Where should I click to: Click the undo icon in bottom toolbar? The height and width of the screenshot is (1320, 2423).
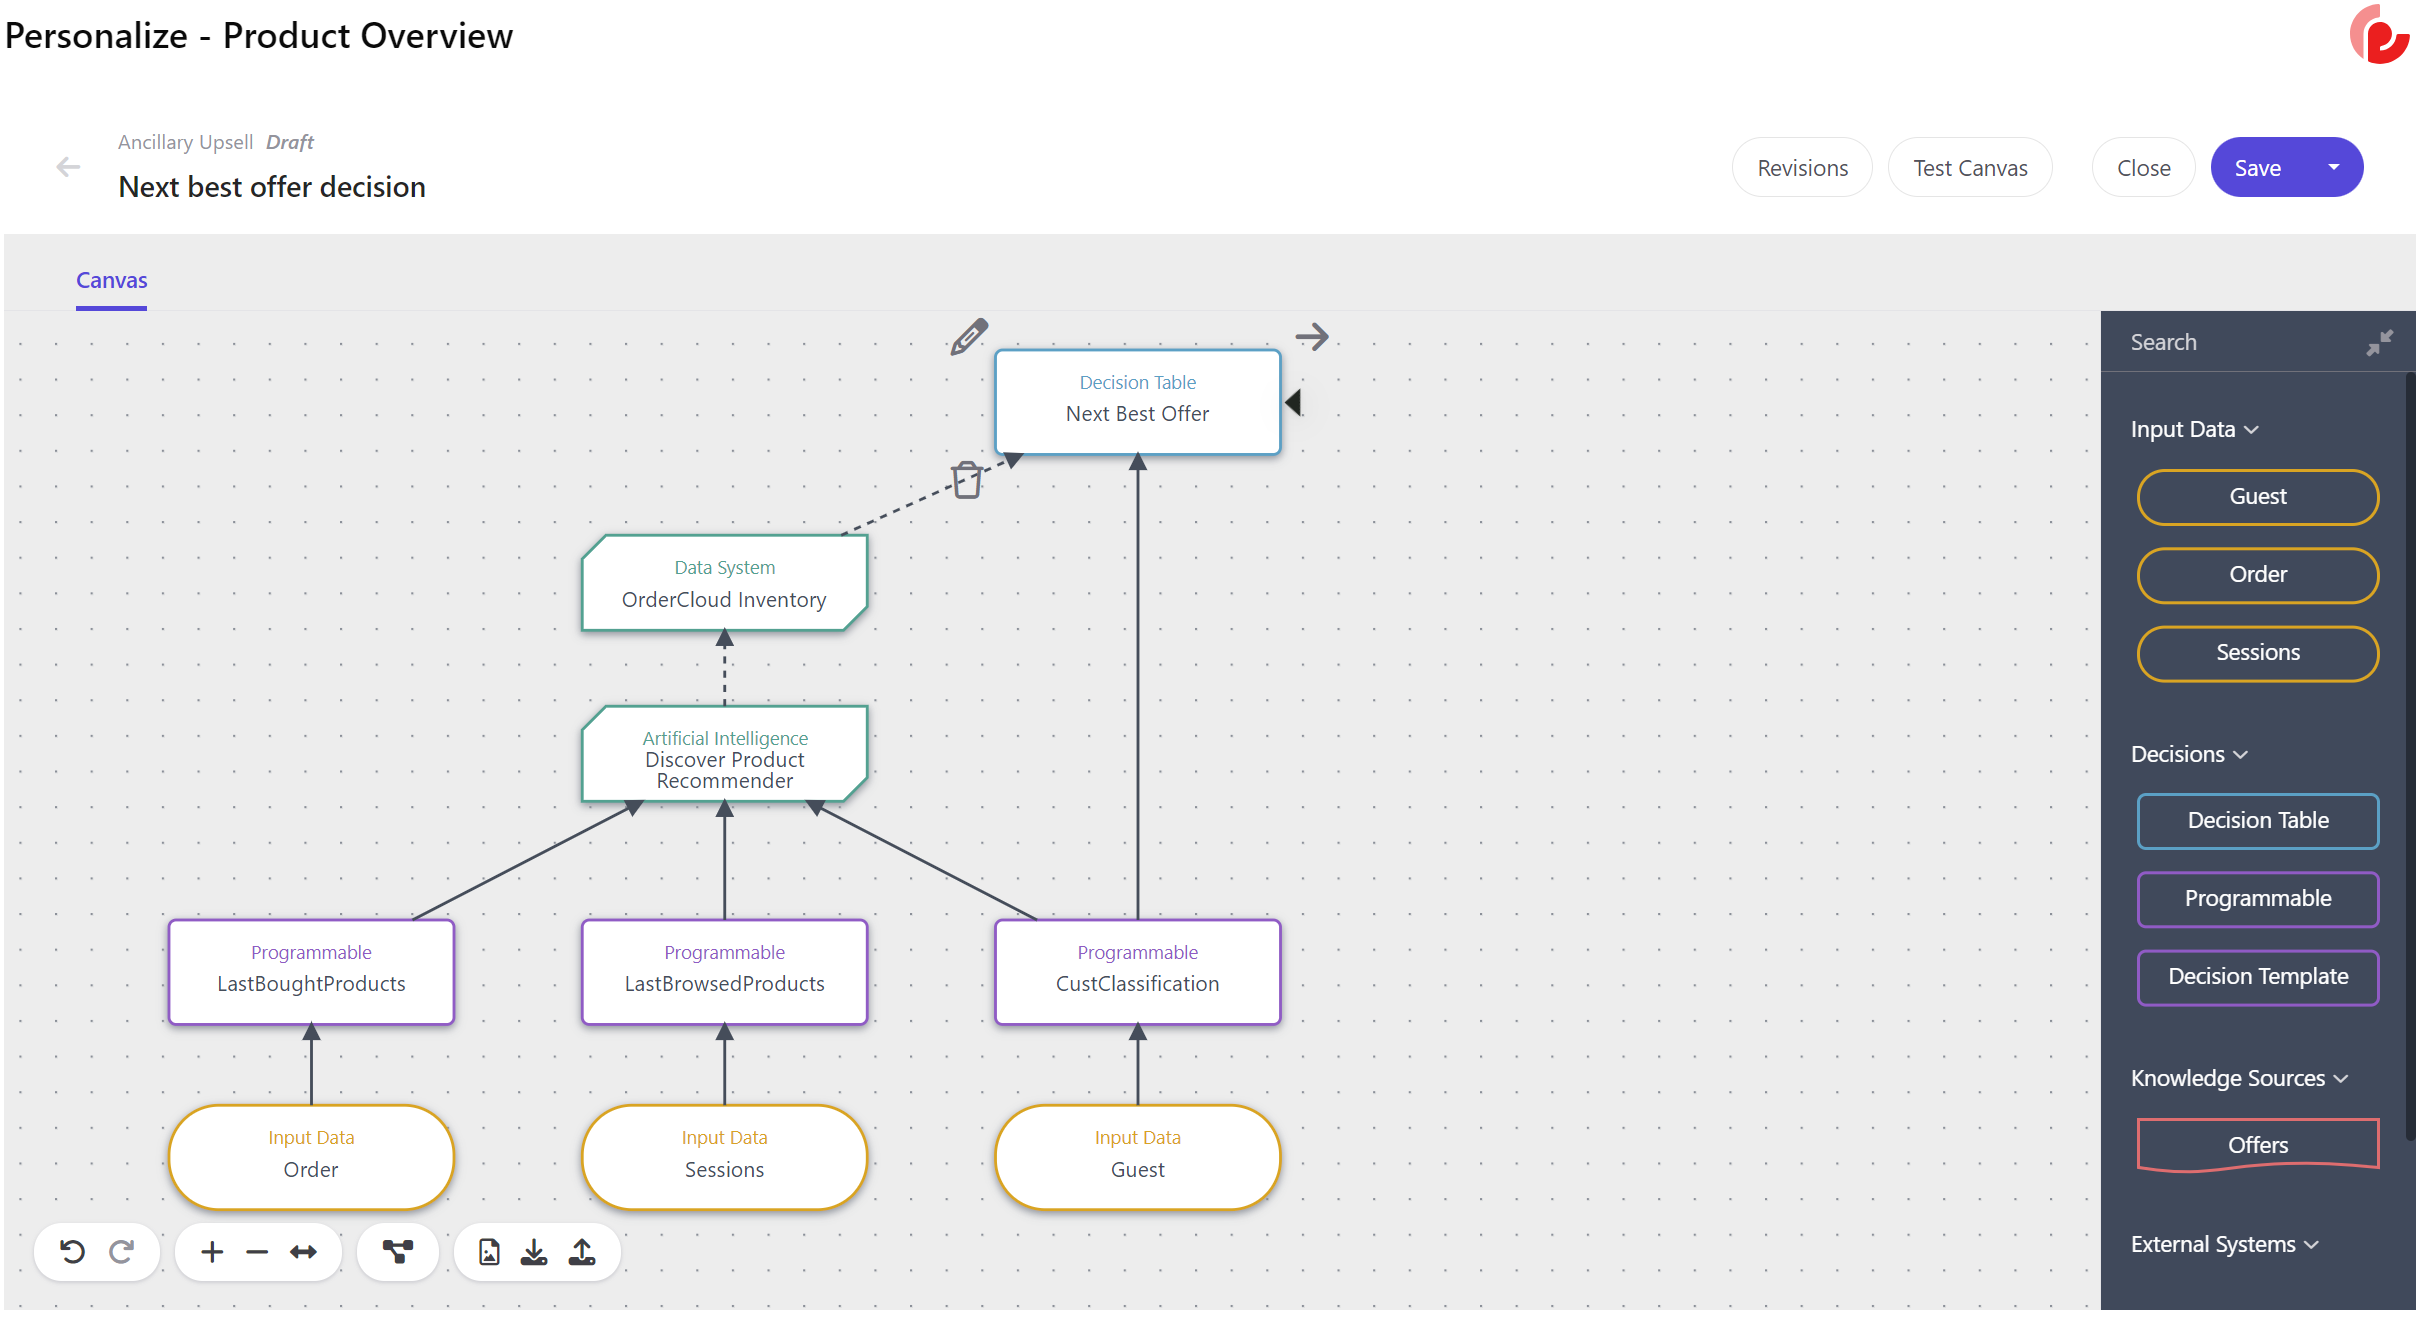pyautogui.click(x=72, y=1251)
